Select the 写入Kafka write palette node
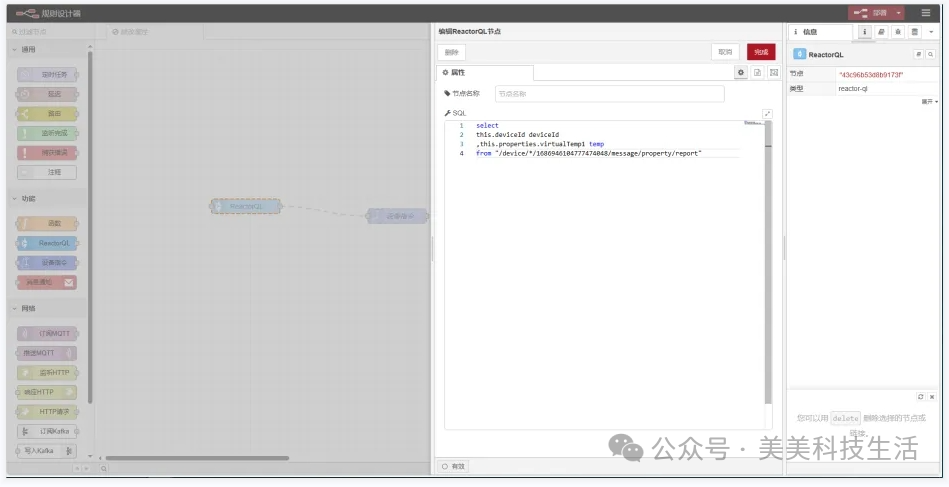 tap(47, 451)
